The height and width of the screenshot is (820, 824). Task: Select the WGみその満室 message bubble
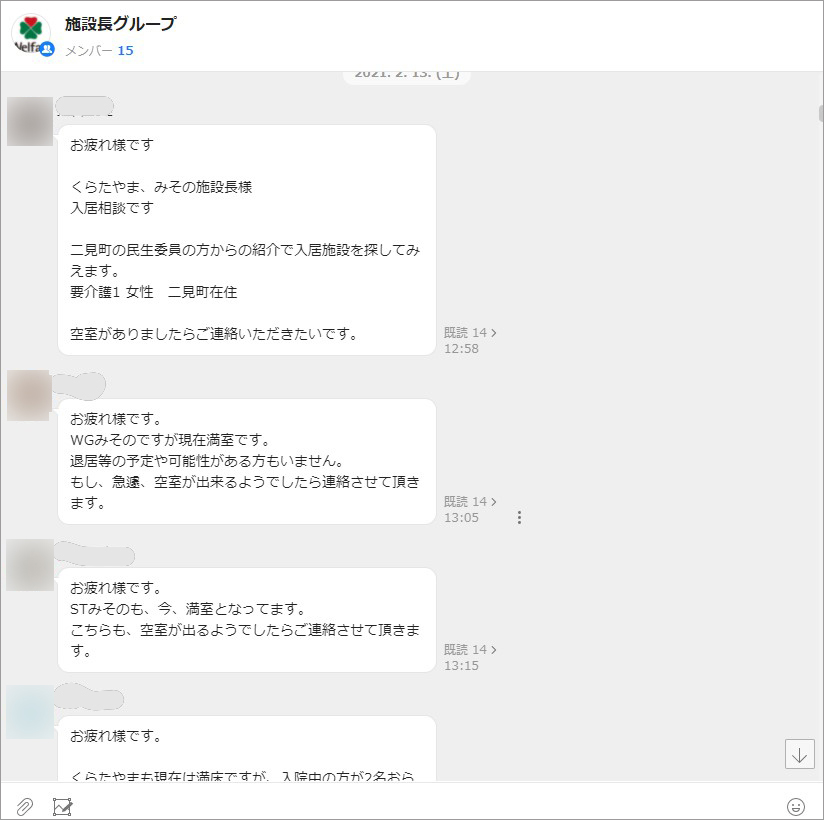coord(247,462)
